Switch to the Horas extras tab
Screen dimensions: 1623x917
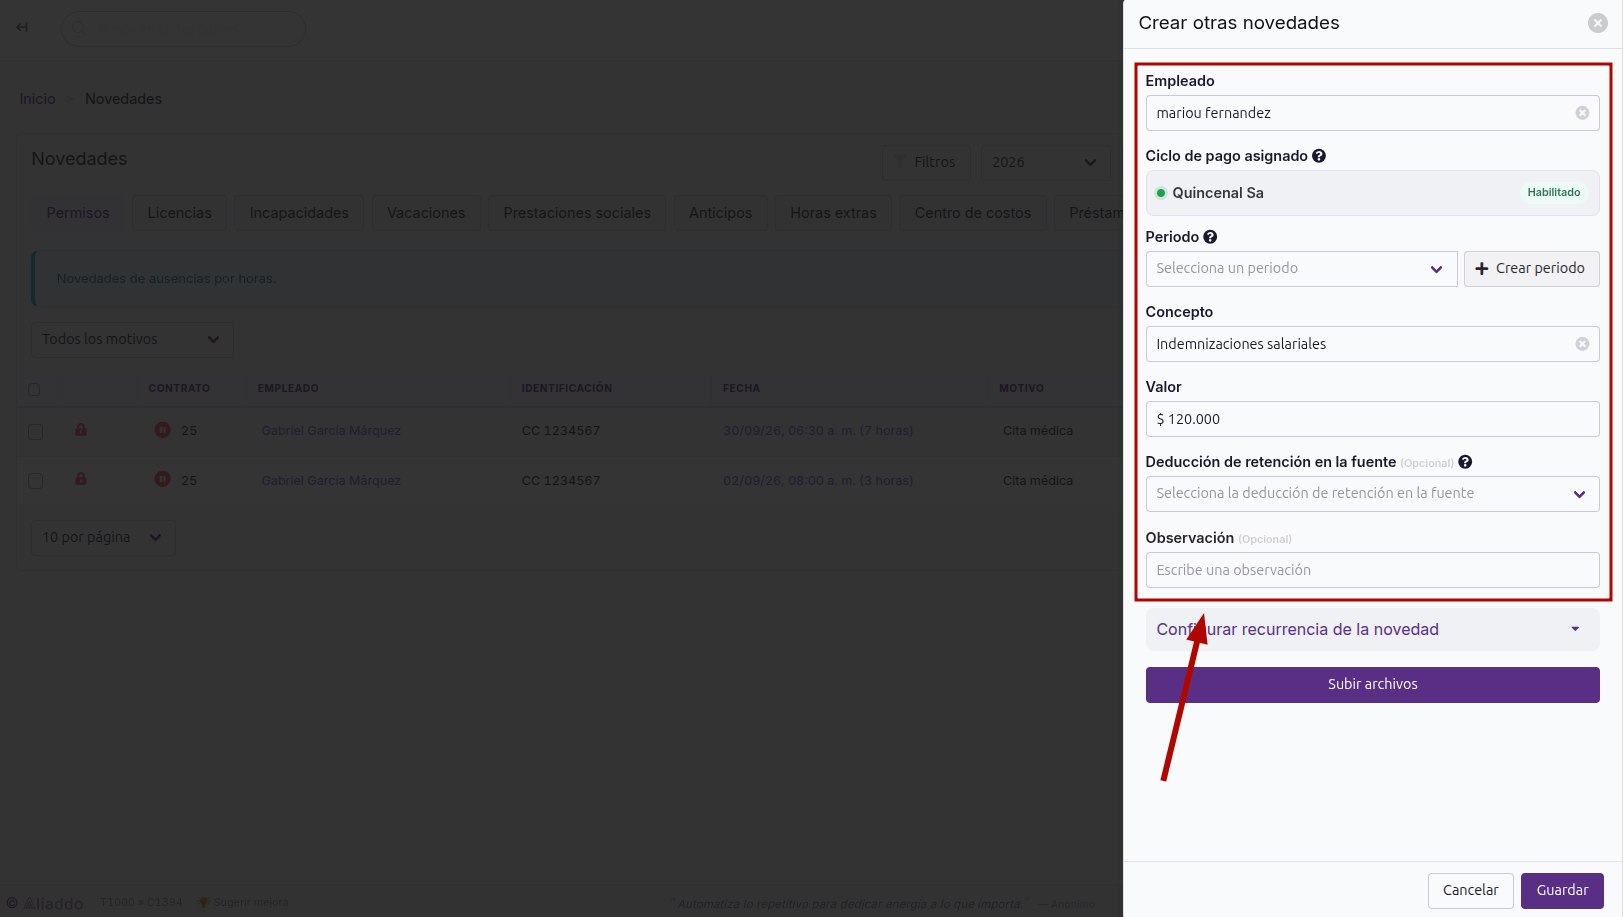[x=833, y=213]
